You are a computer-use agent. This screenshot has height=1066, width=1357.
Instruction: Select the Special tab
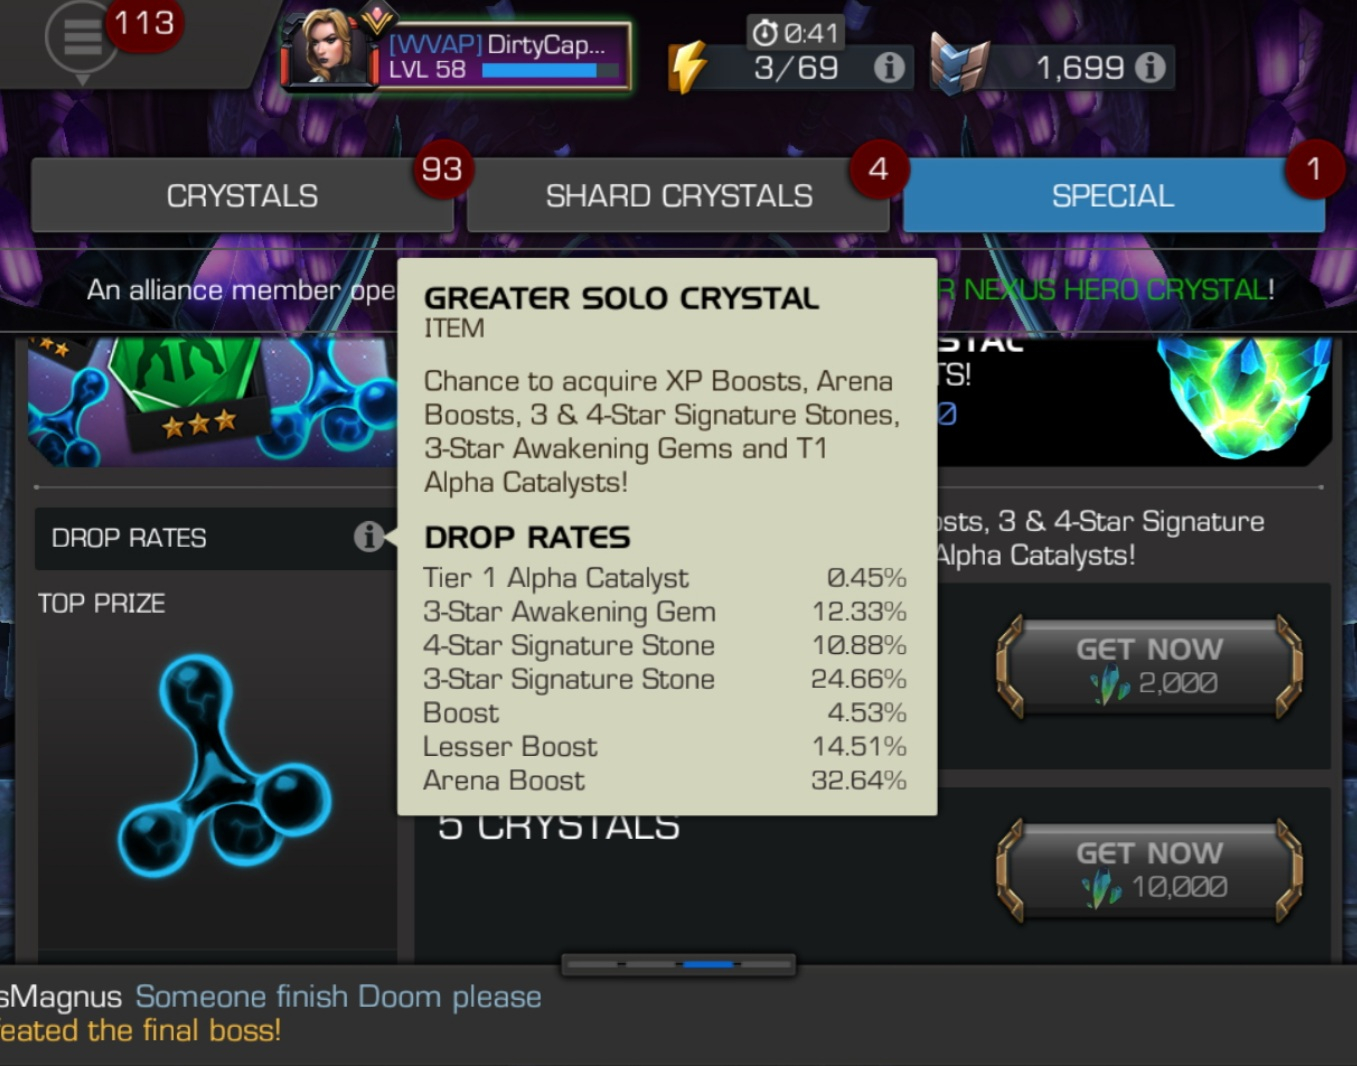1113,195
